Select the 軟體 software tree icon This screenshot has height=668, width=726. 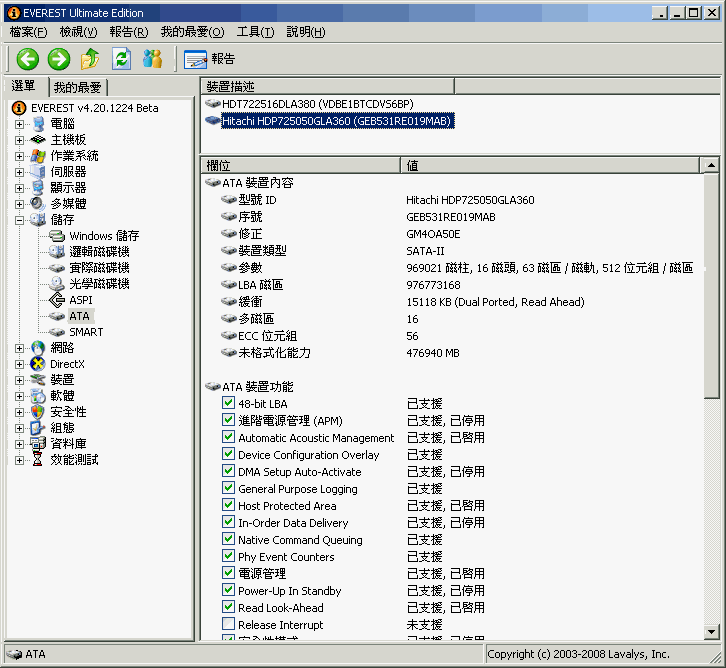(x=38, y=396)
